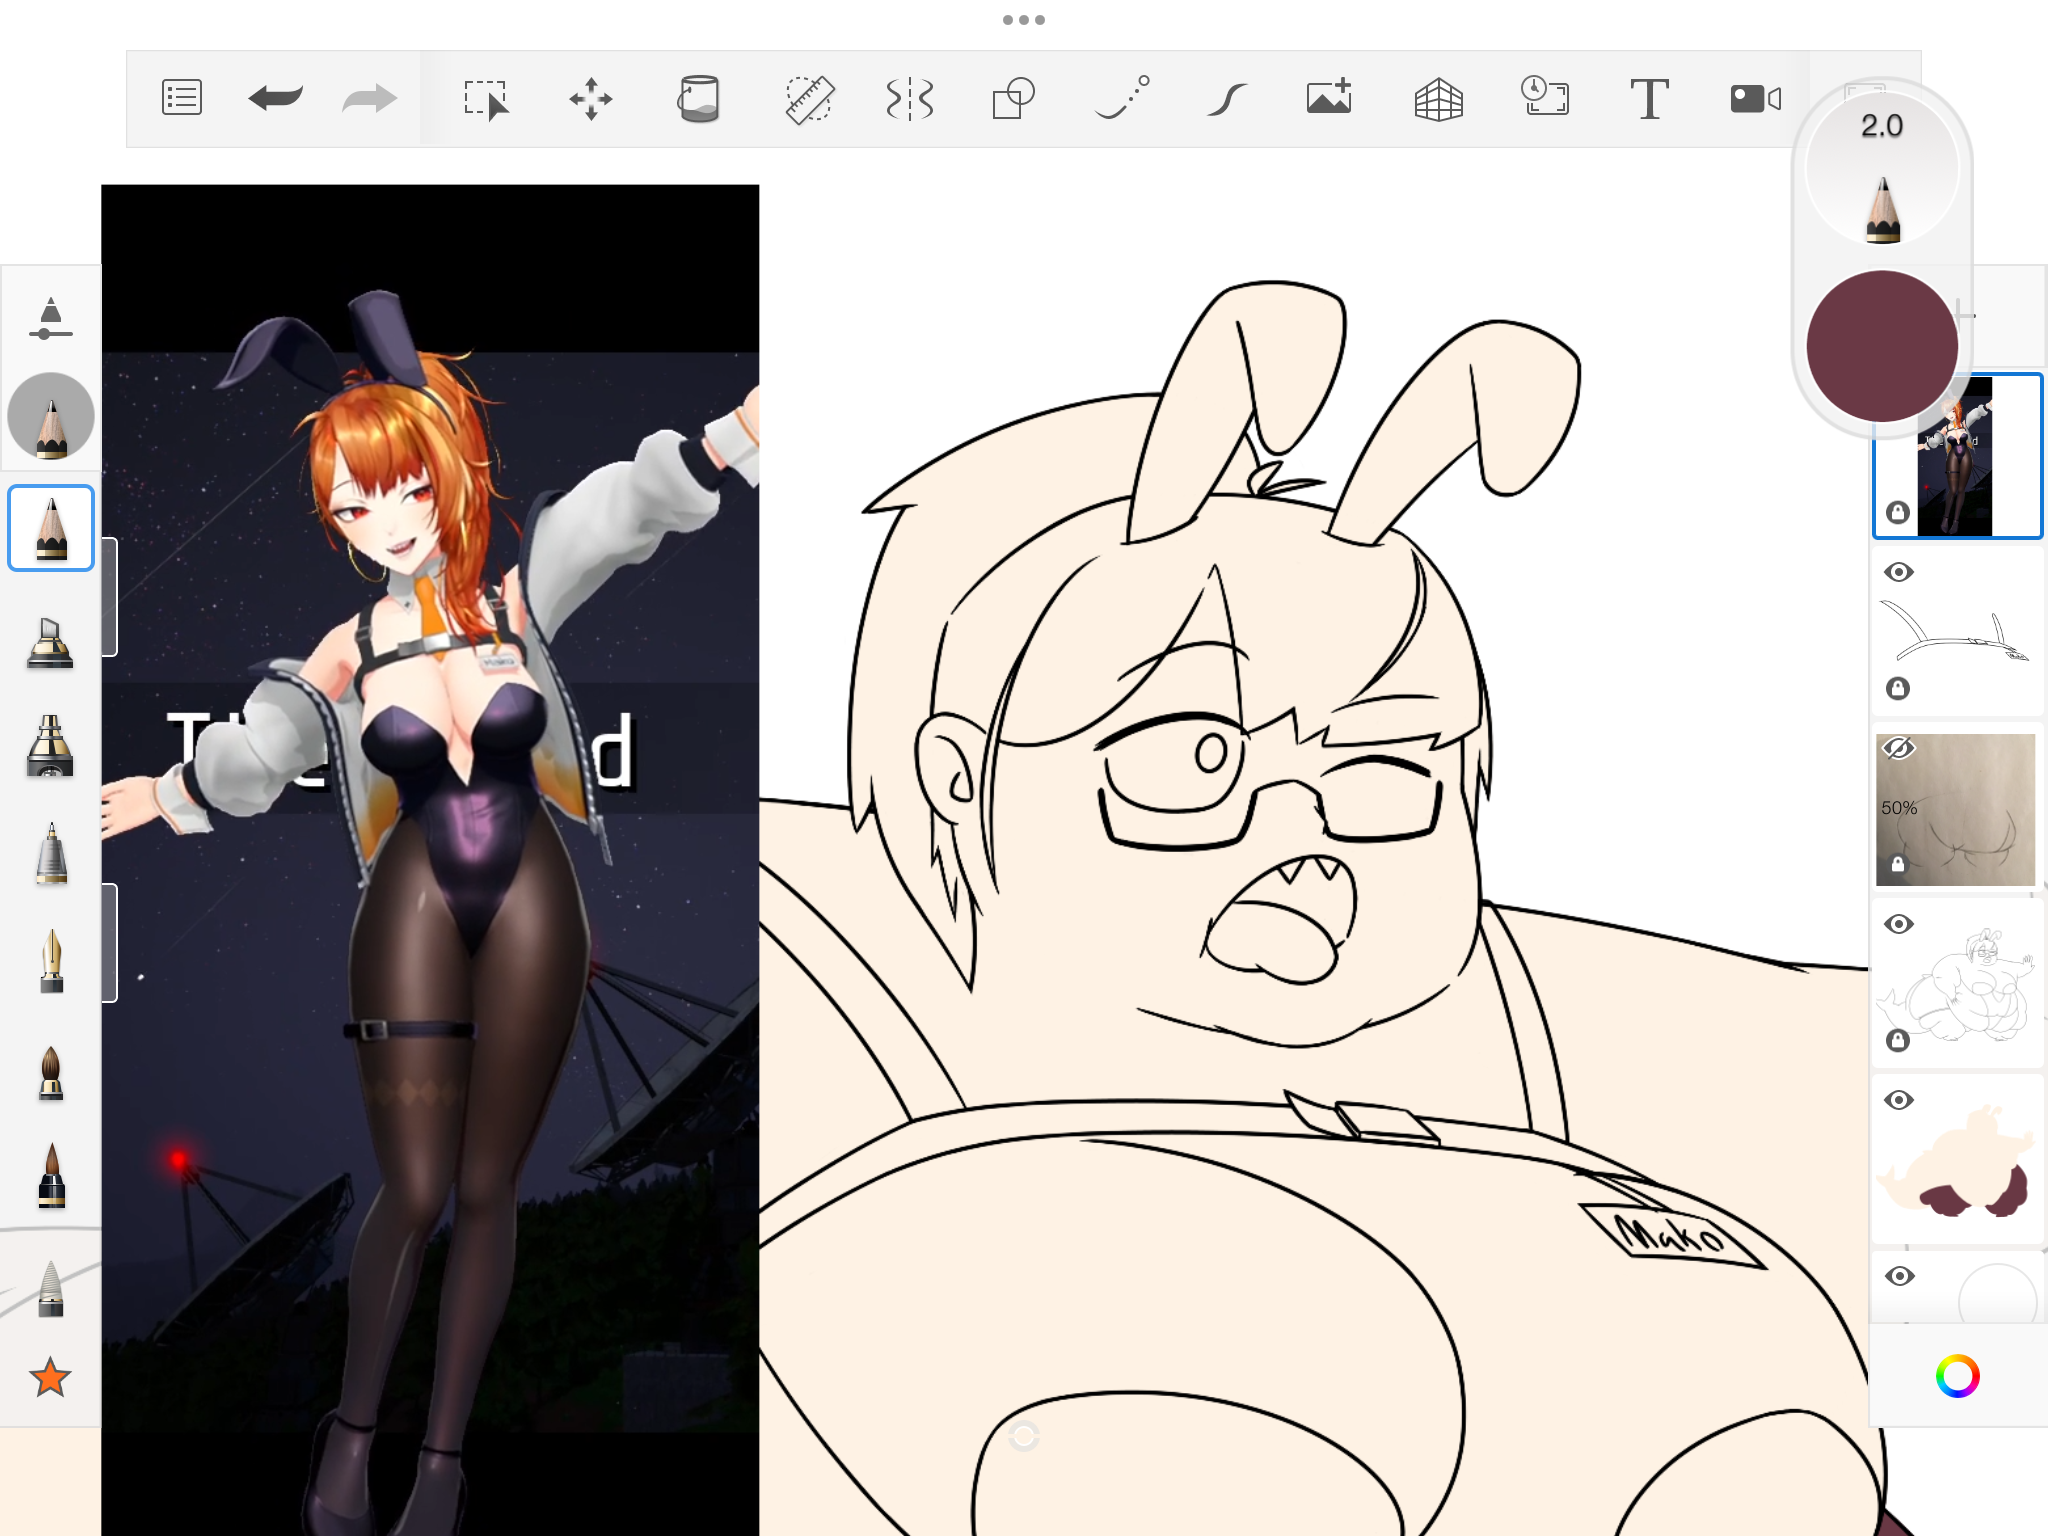Select the Text tool
The image size is (2048, 1536).
click(x=1649, y=98)
